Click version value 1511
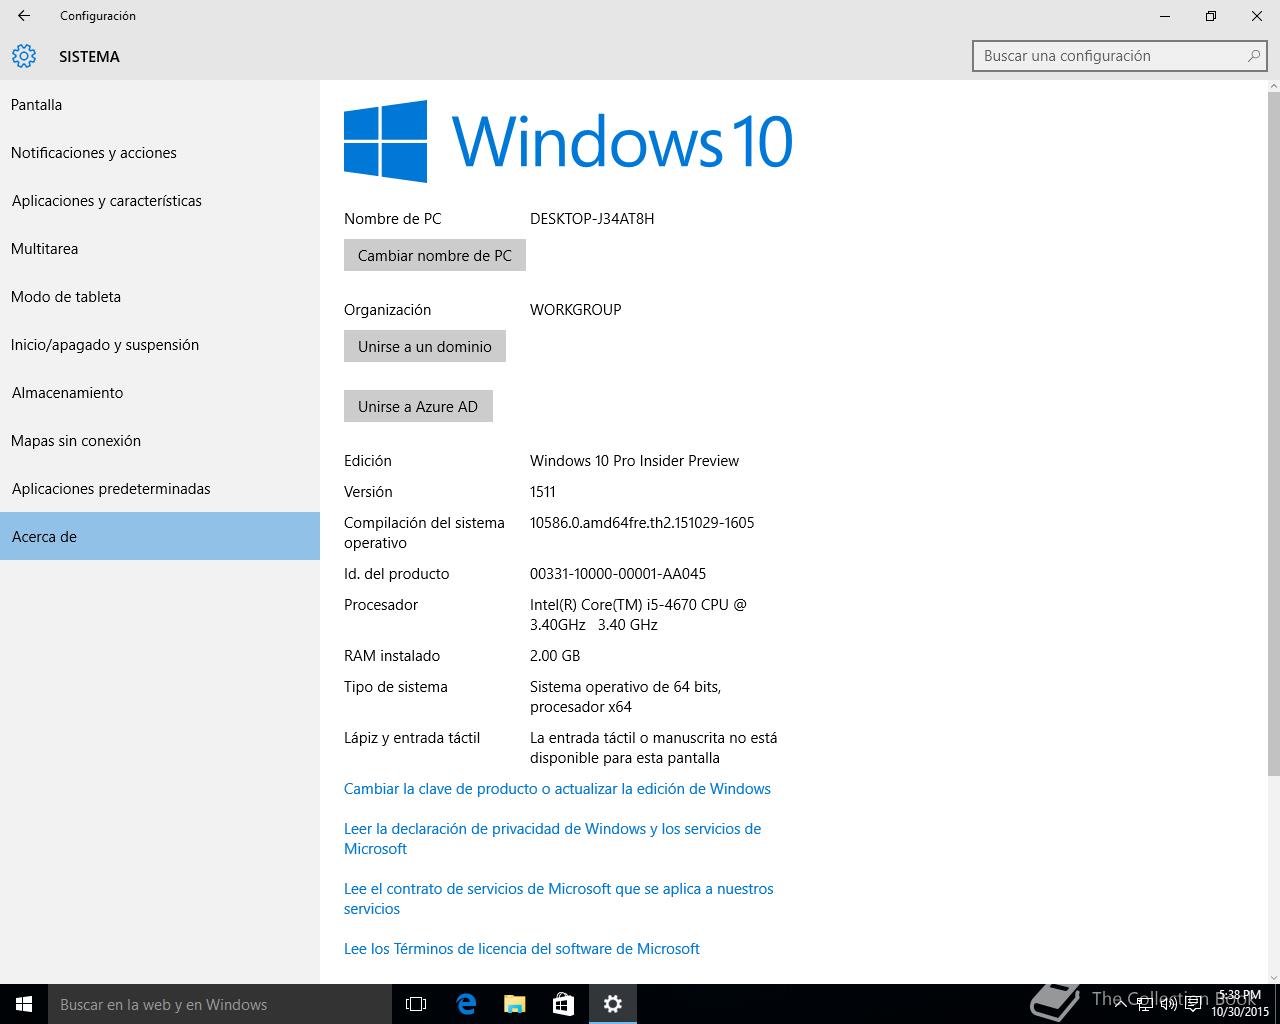The height and width of the screenshot is (1024, 1280). pos(543,491)
